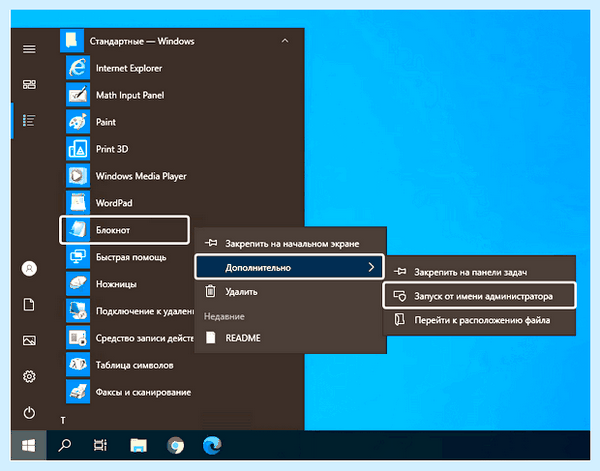Open recent file README
This screenshot has height=471, width=600.
290,338
